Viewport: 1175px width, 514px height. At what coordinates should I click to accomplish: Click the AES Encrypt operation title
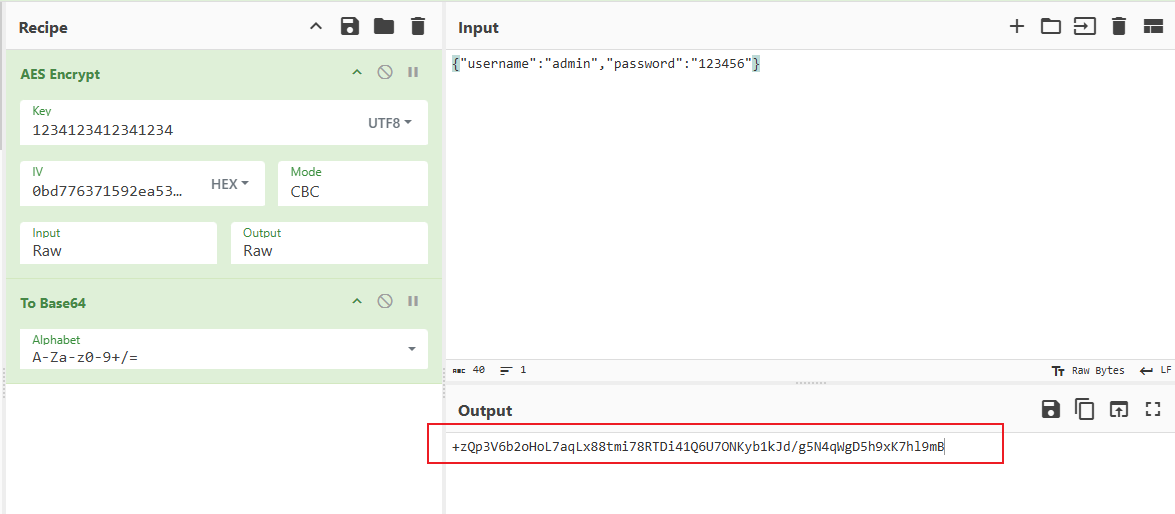(x=60, y=74)
